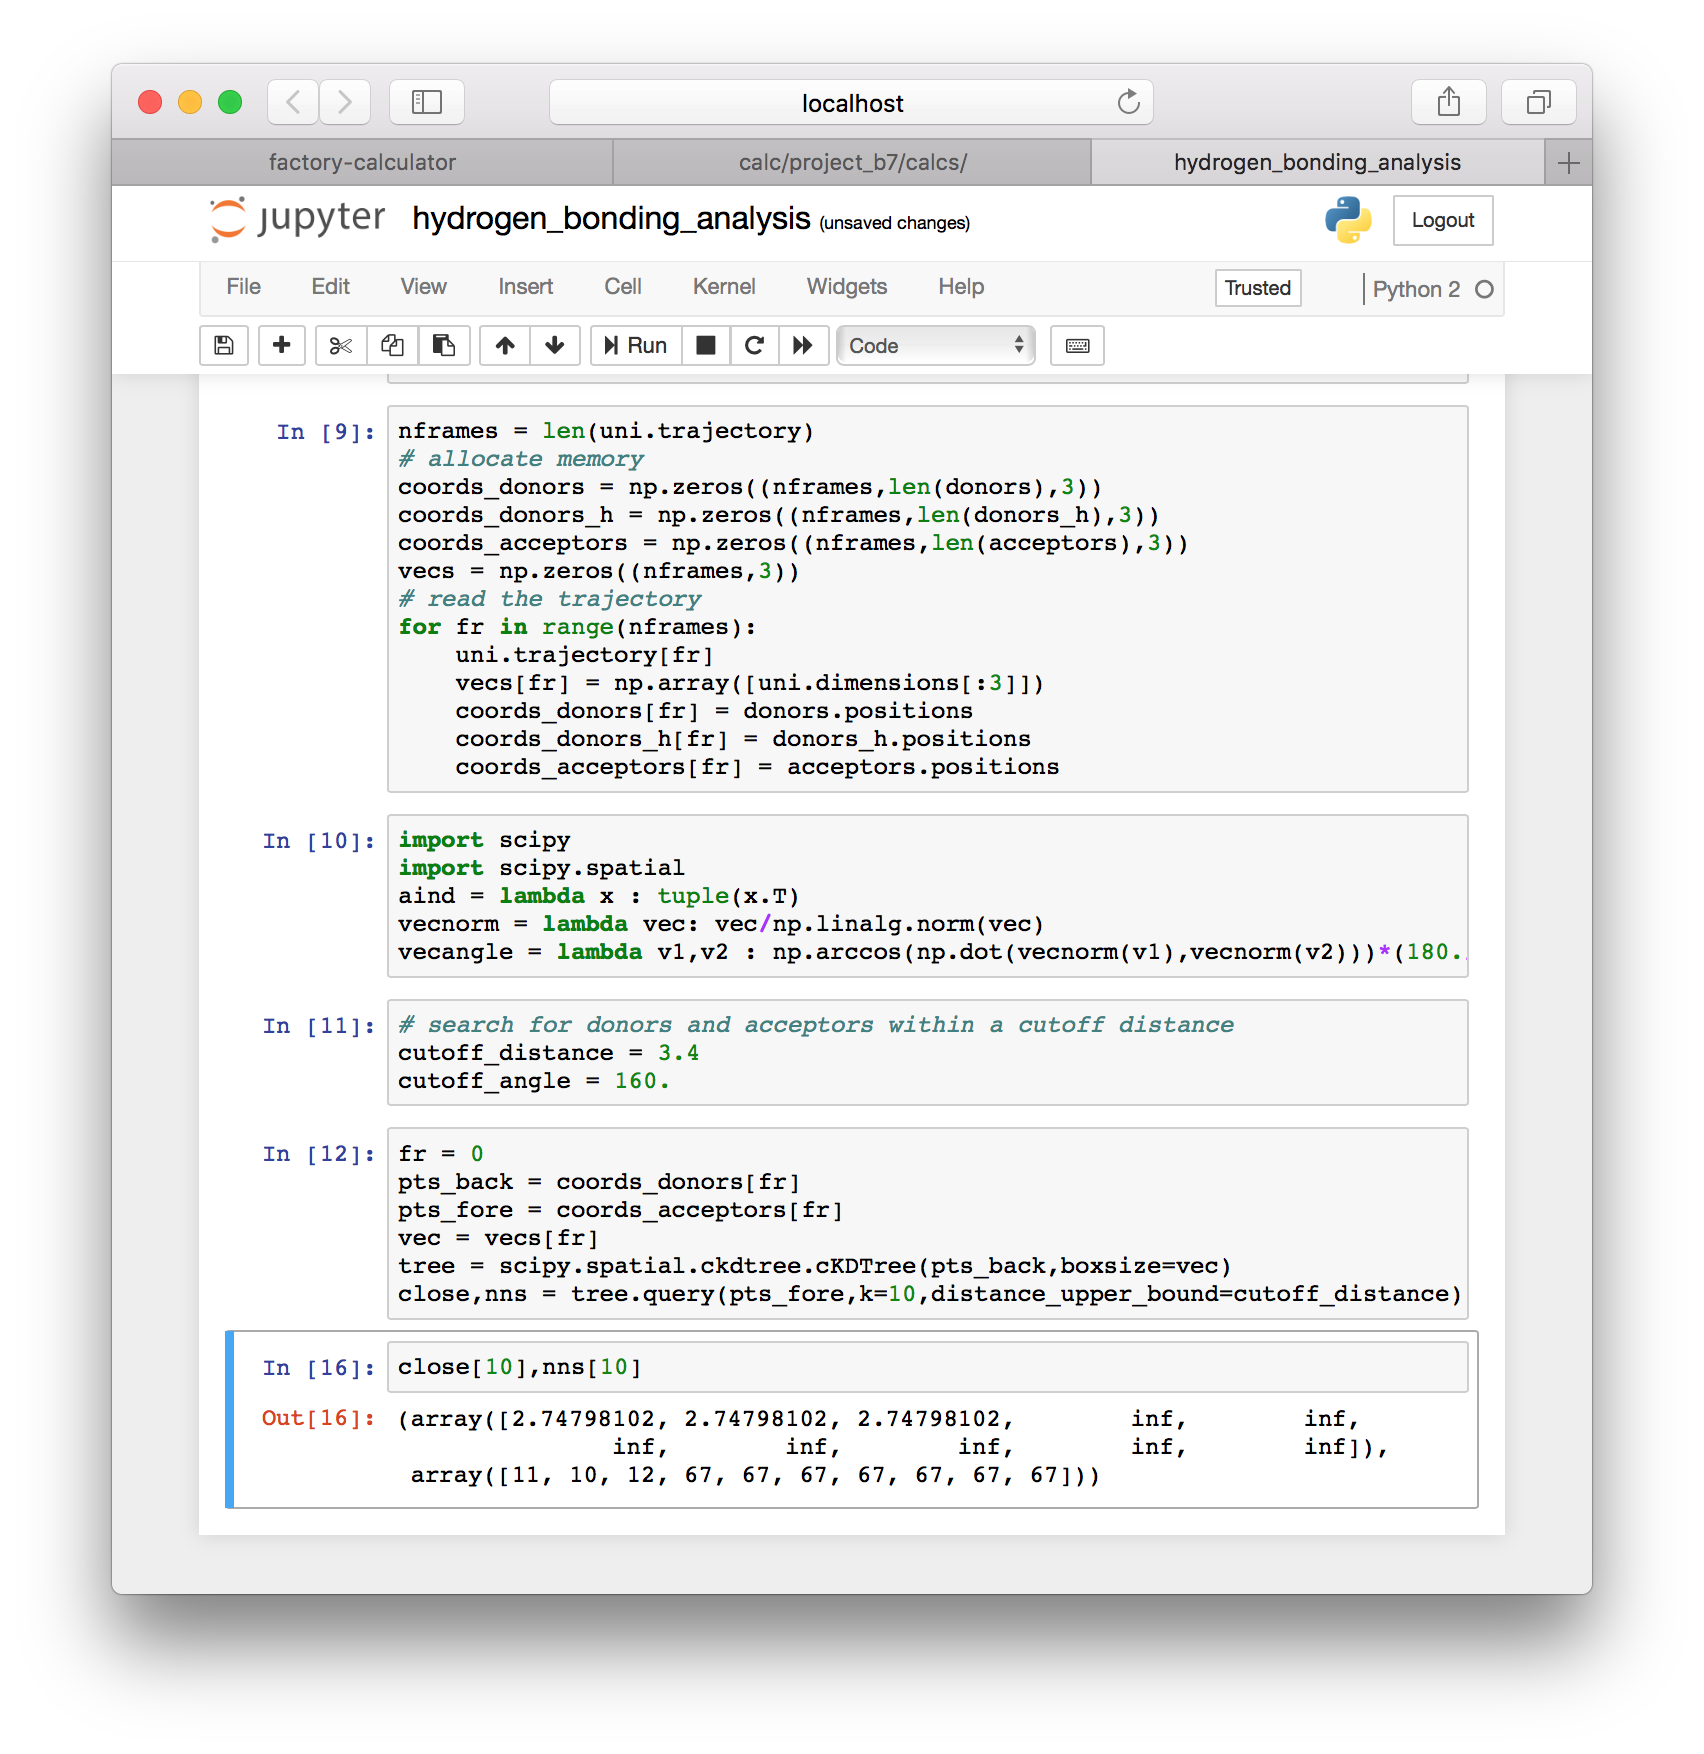Viewport: 1704px width, 1754px height.
Task: Cut selected cells with scissors icon
Action: click(341, 346)
